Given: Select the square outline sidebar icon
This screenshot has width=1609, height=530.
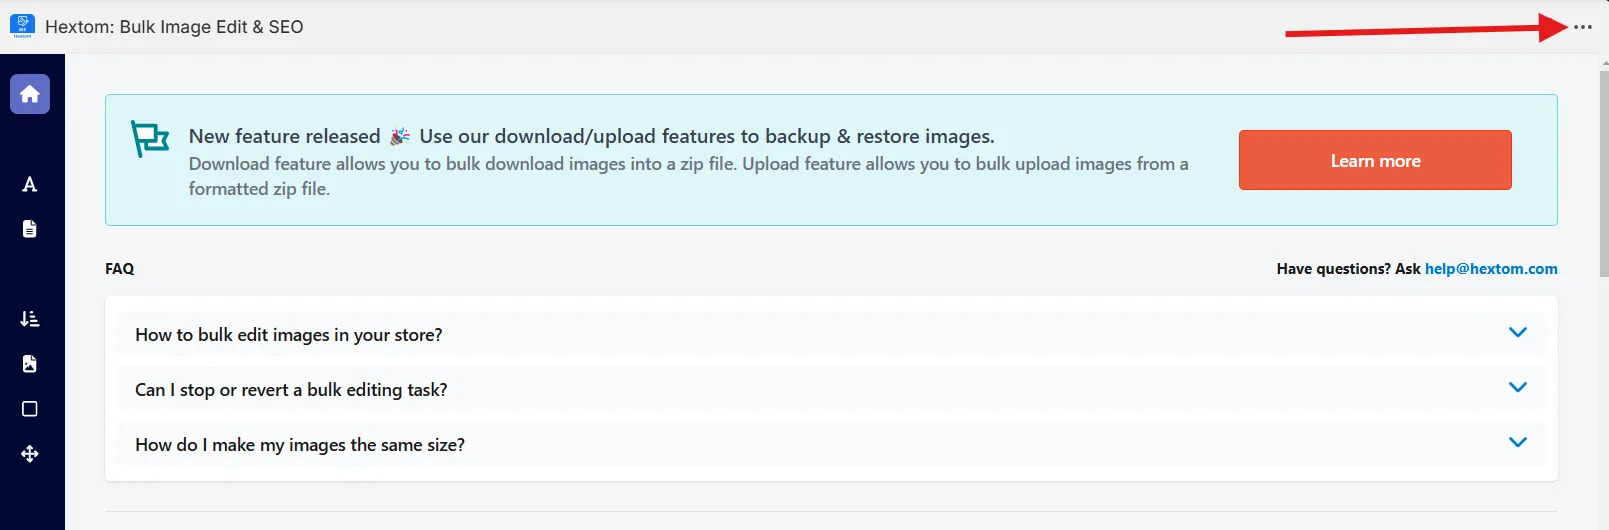Looking at the screenshot, I should pyautogui.click(x=30, y=409).
